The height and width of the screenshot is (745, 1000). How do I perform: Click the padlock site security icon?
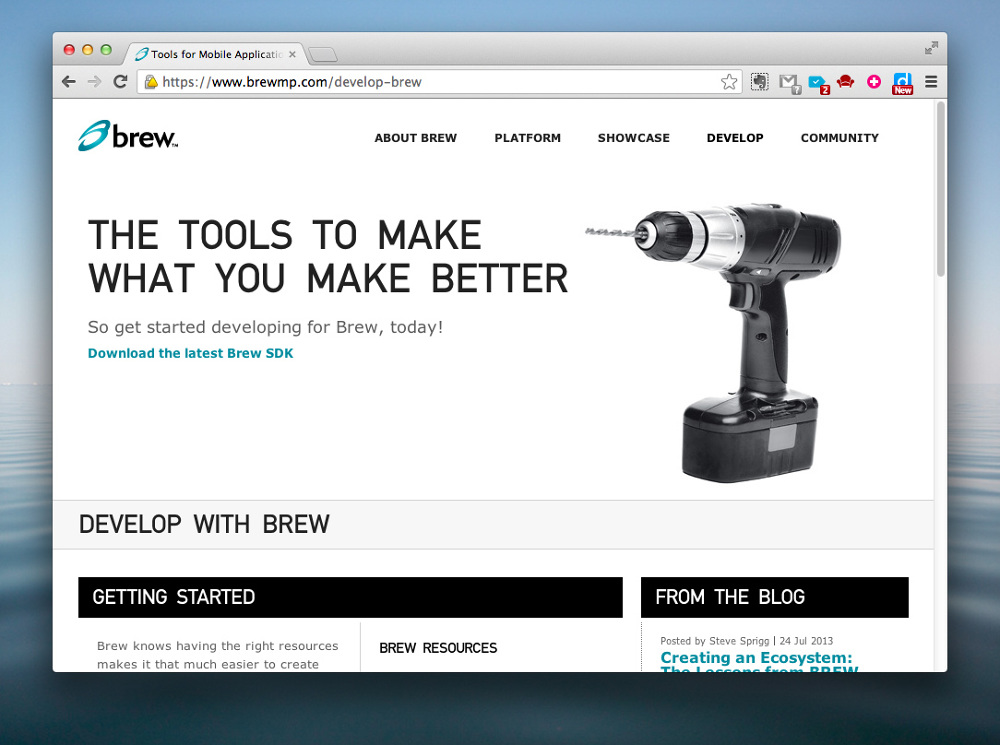pyautogui.click(x=151, y=82)
